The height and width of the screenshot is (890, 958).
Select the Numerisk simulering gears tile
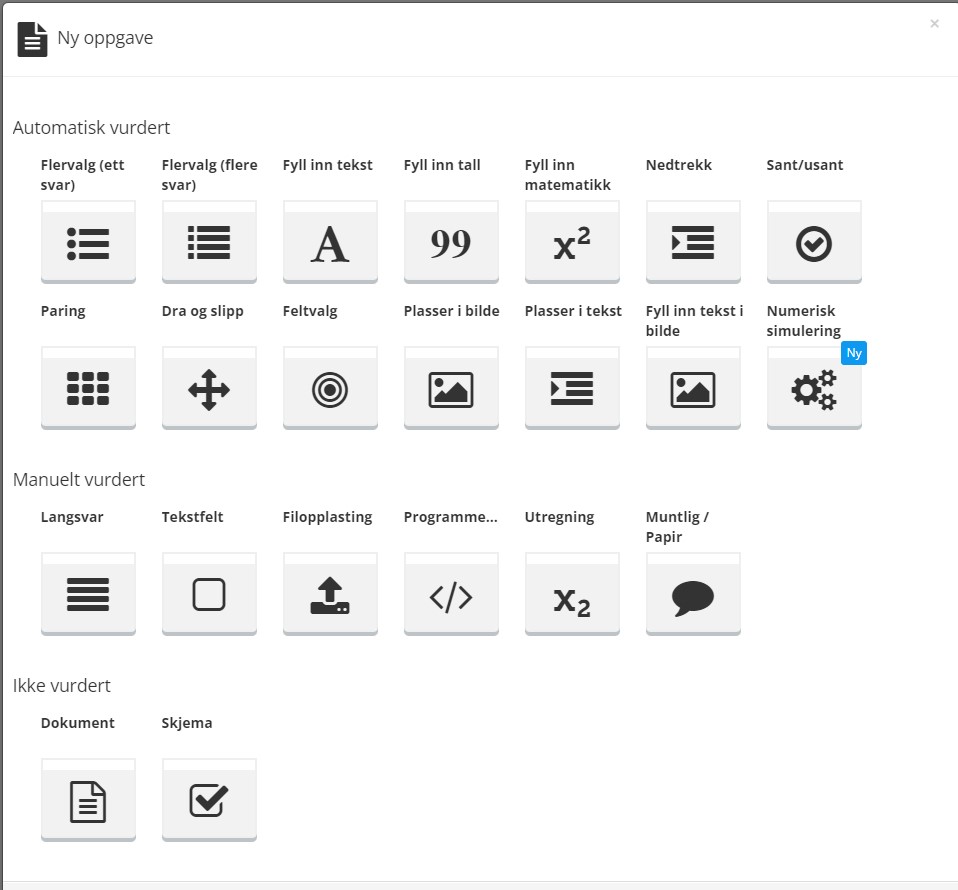click(x=814, y=388)
